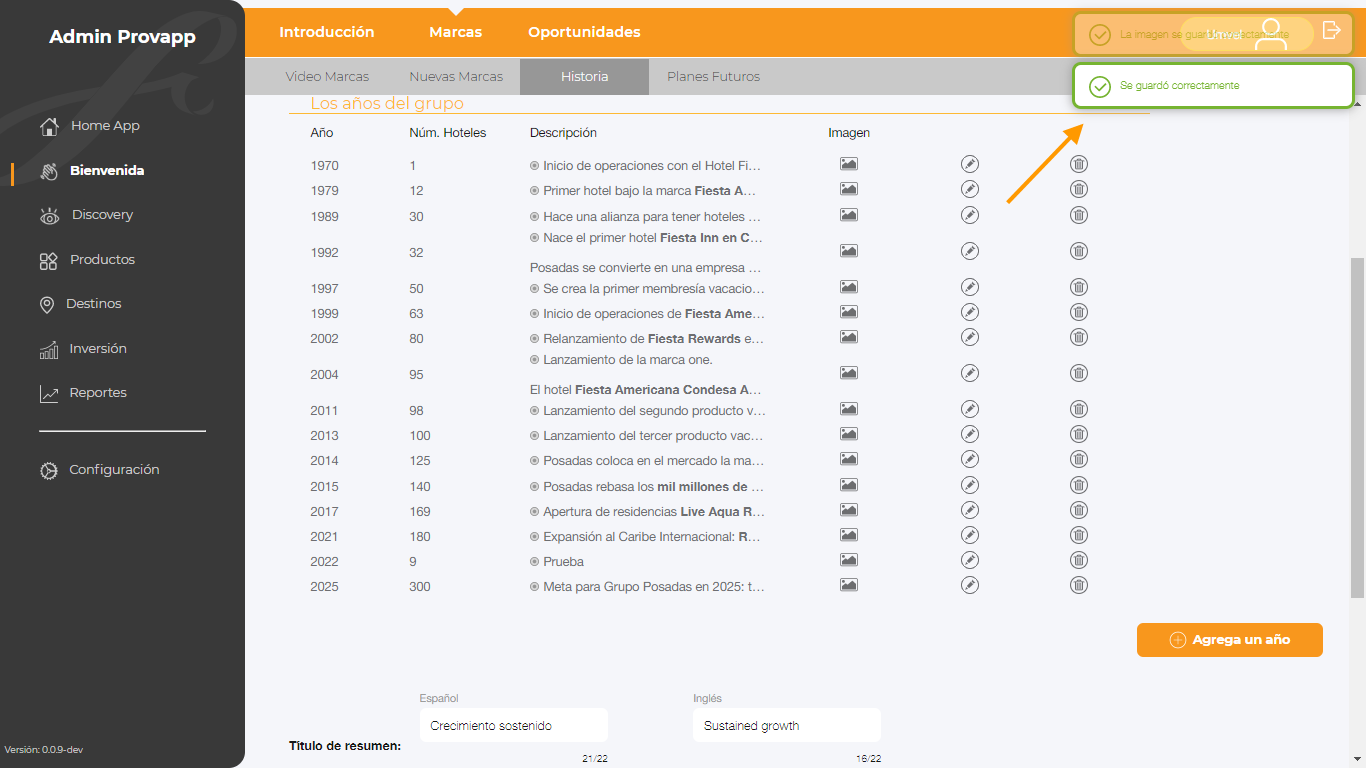Image resolution: width=1366 pixels, height=768 pixels.
Task: Open image for the 2015 row
Action: tap(849, 485)
